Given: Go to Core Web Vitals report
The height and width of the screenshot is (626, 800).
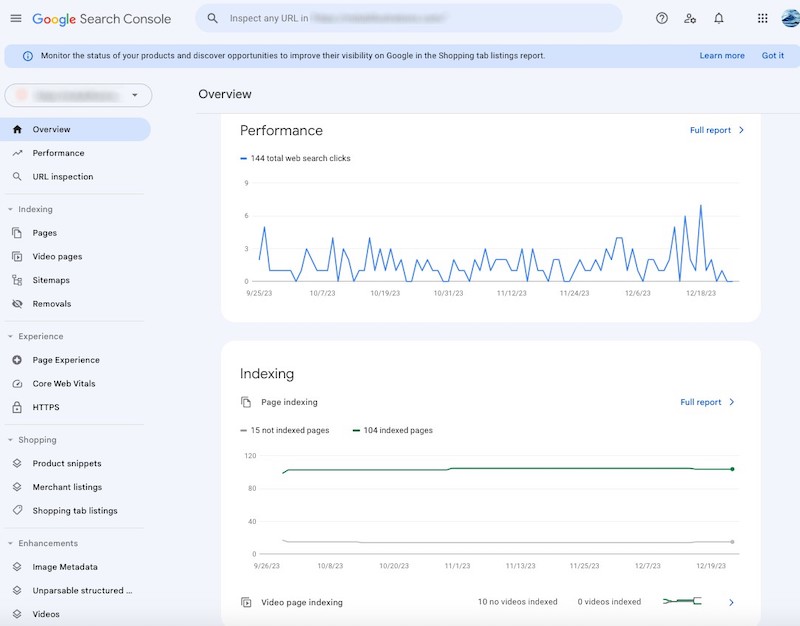Looking at the screenshot, I should pos(69,384).
